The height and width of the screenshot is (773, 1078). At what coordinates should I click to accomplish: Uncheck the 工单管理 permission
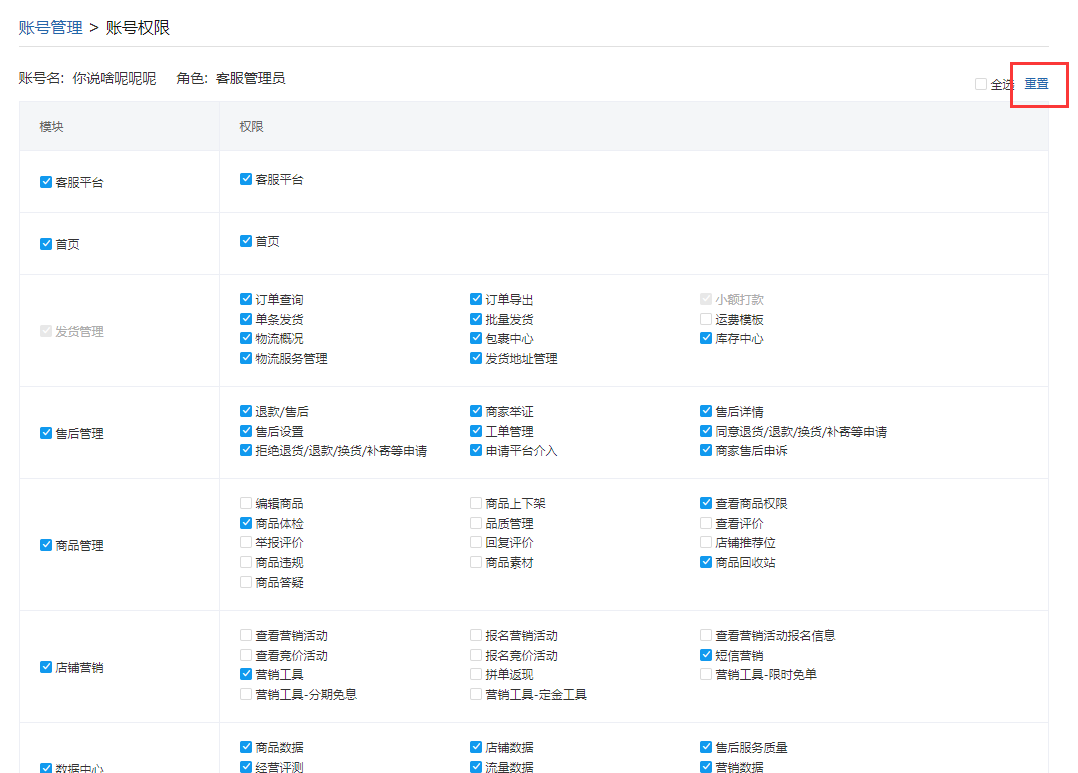pos(476,431)
